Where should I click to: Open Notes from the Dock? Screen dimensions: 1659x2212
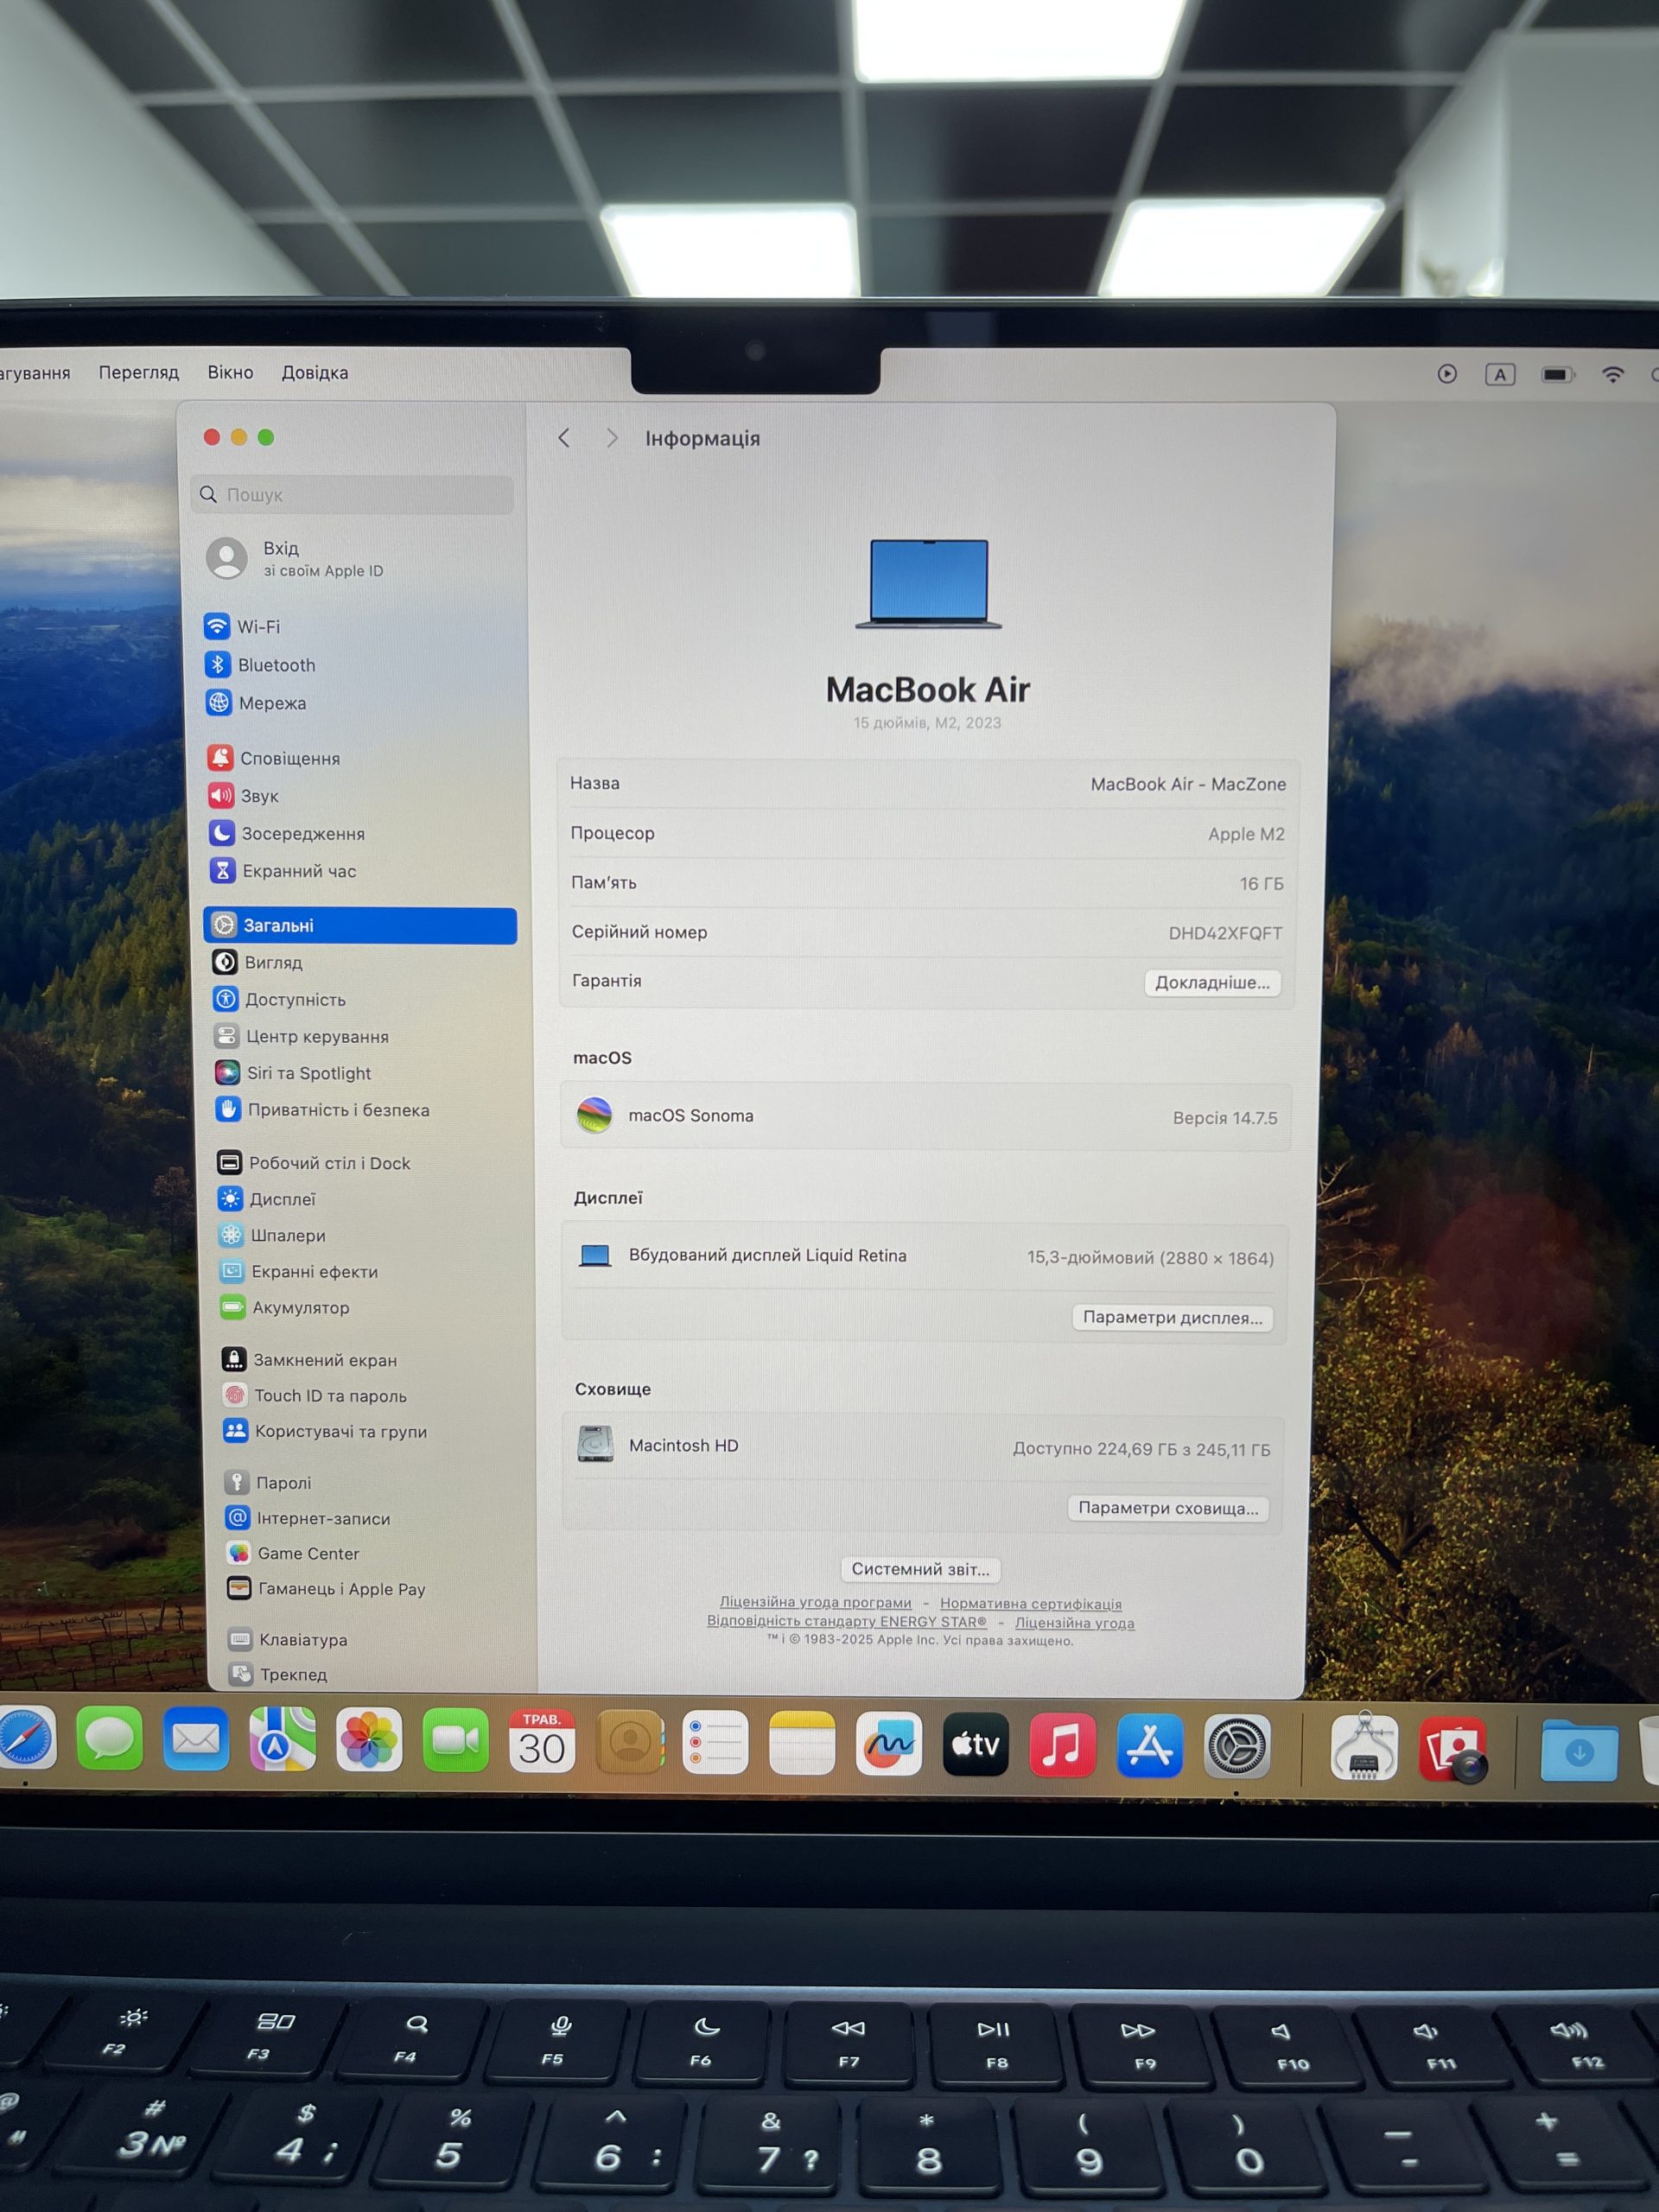click(802, 1743)
